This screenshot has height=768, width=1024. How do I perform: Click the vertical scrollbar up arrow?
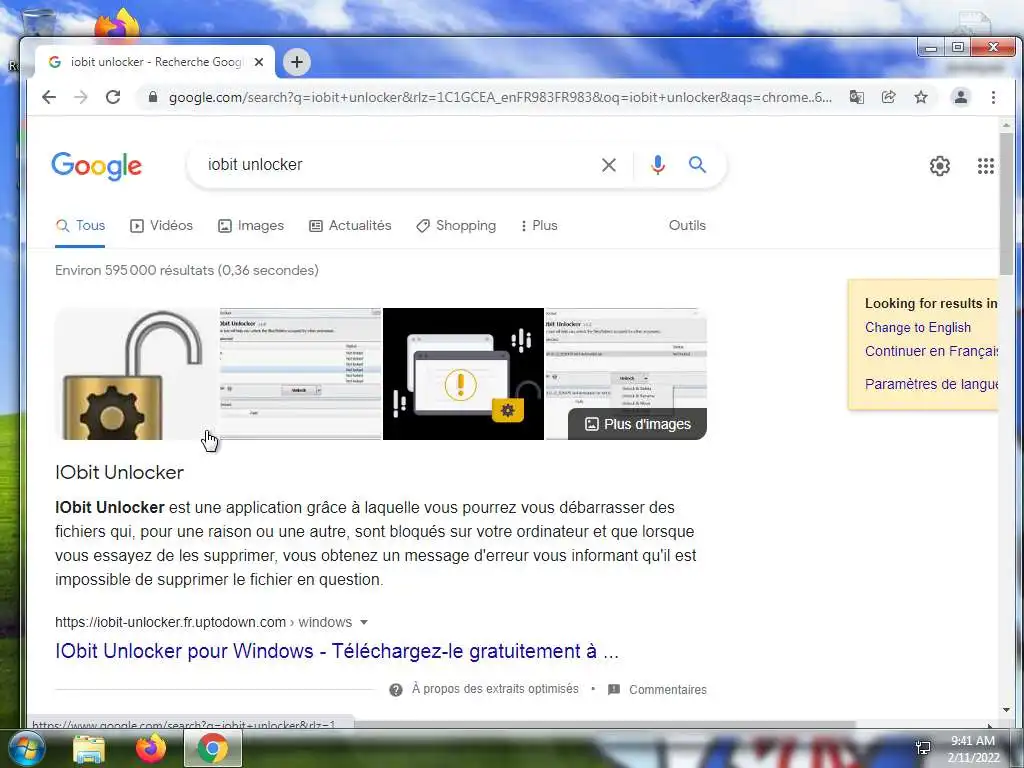[1006, 125]
